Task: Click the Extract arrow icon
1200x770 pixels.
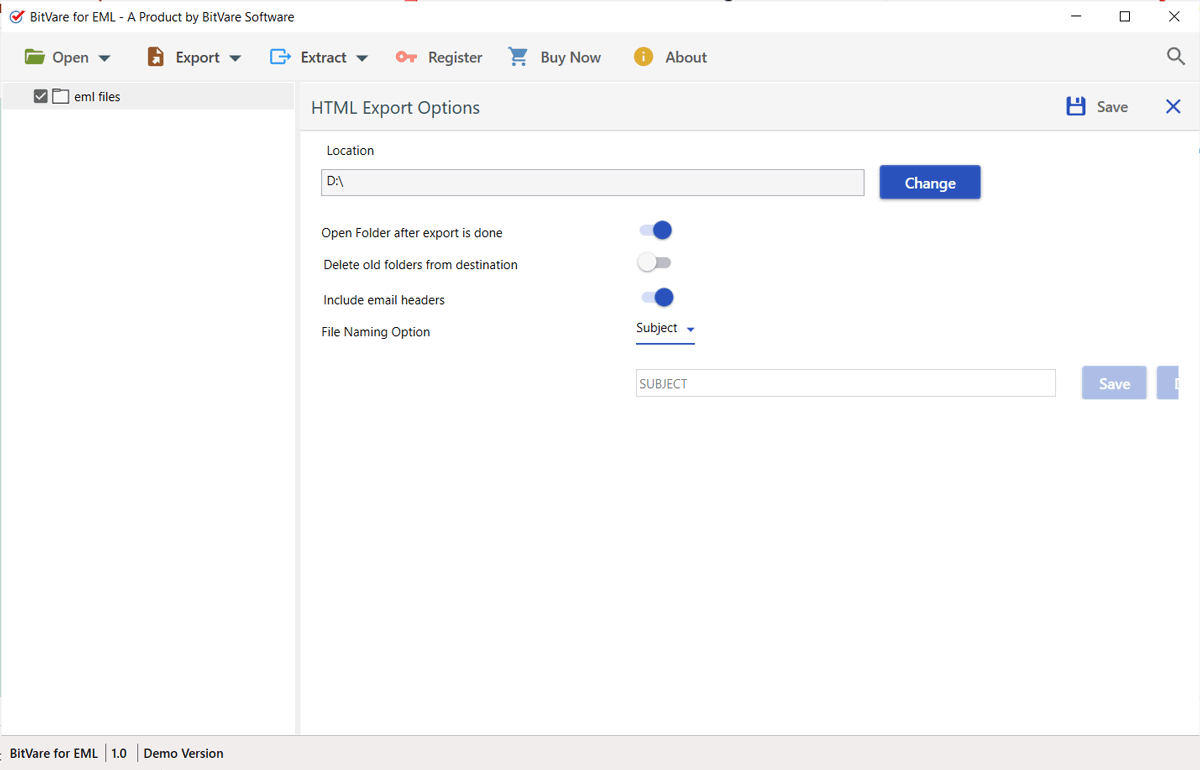Action: point(281,57)
